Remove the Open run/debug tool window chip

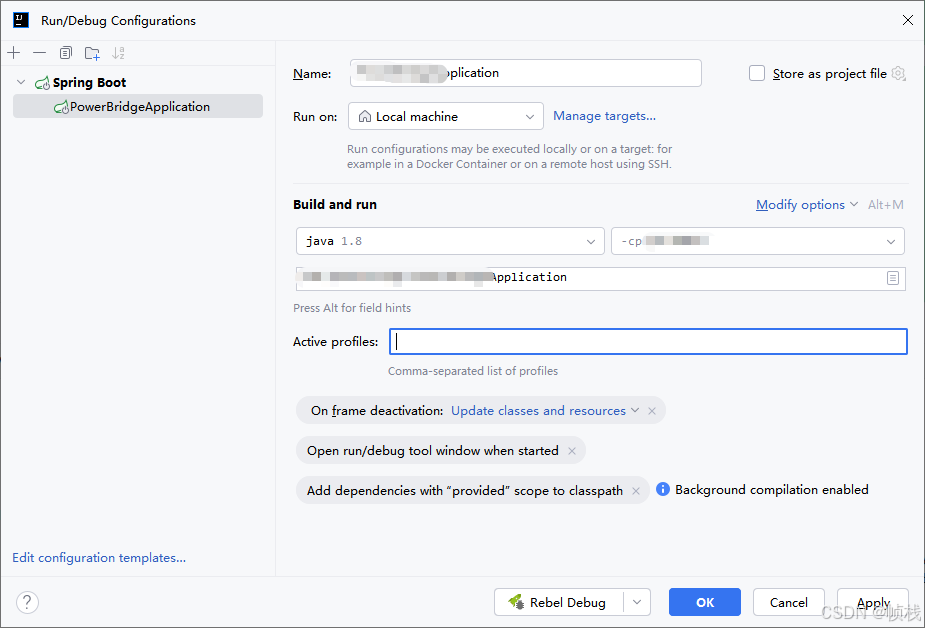(572, 451)
